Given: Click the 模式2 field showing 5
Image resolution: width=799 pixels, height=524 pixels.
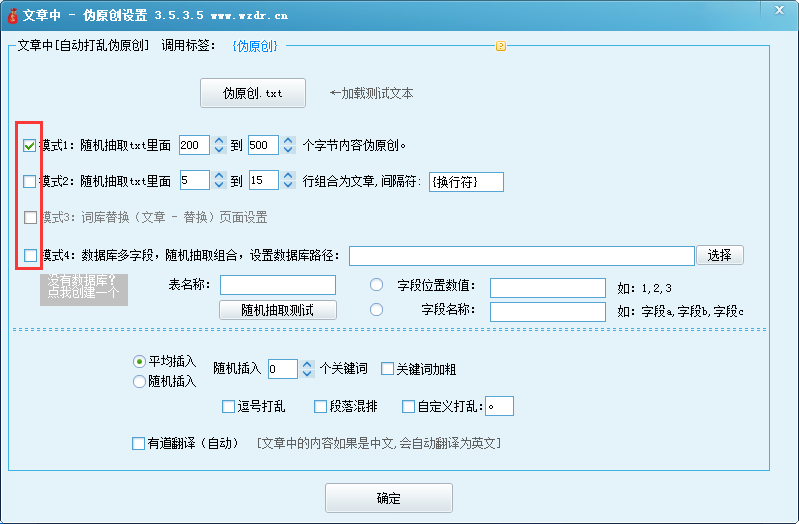Looking at the screenshot, I should click(195, 180).
